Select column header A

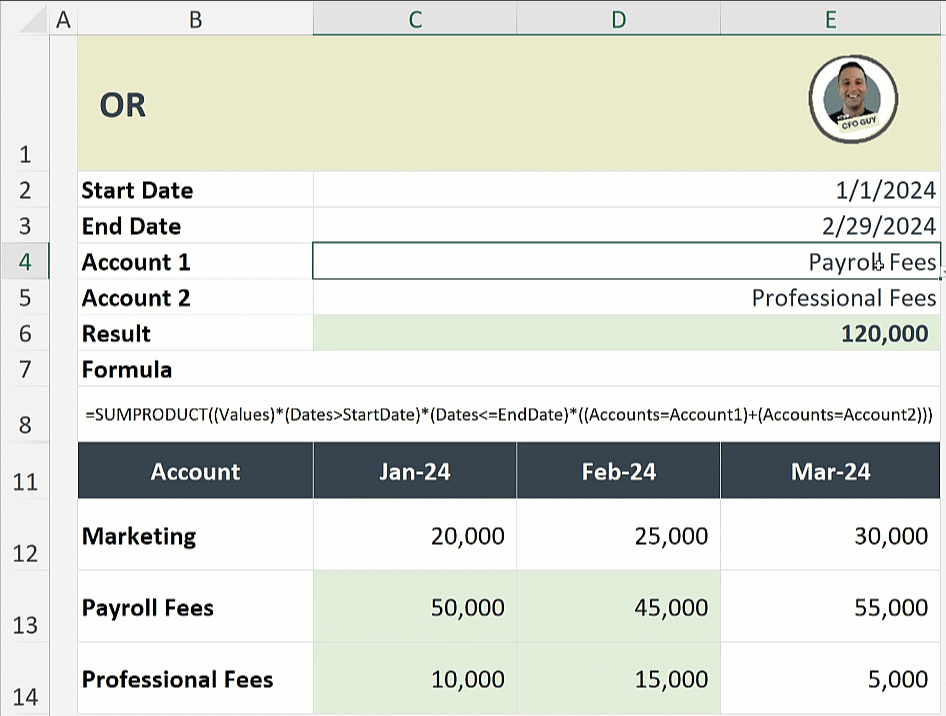coord(63,19)
